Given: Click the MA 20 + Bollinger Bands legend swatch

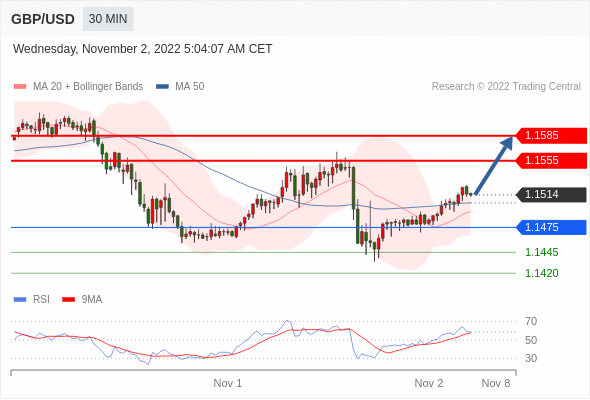Looking at the screenshot, I should [20, 87].
